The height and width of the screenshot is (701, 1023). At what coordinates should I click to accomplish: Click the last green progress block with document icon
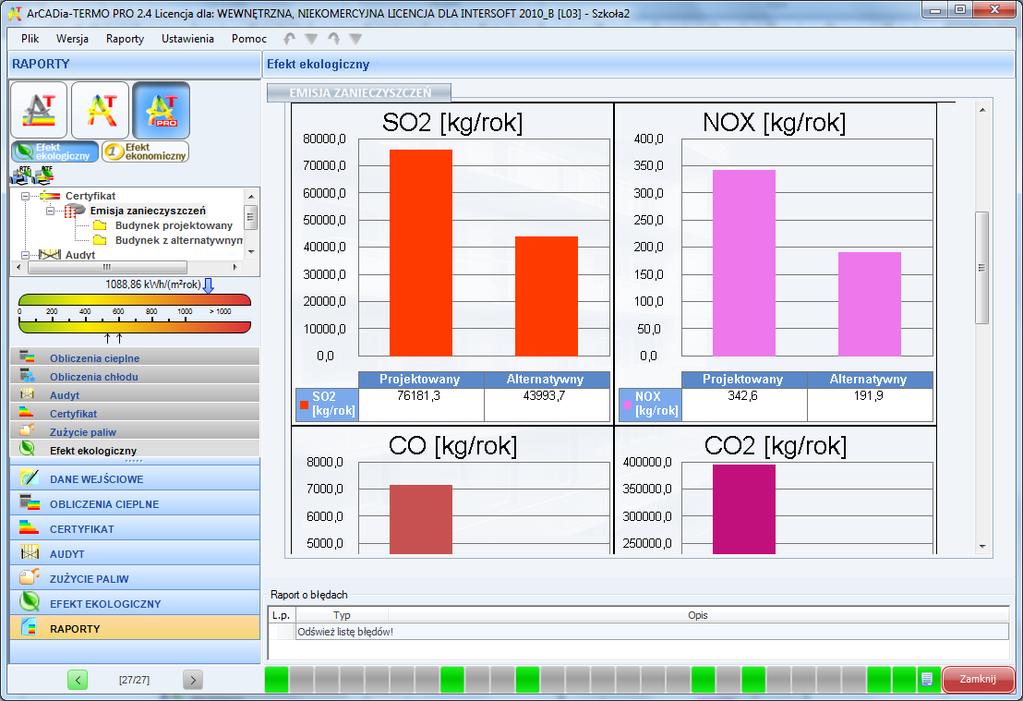pos(927,679)
